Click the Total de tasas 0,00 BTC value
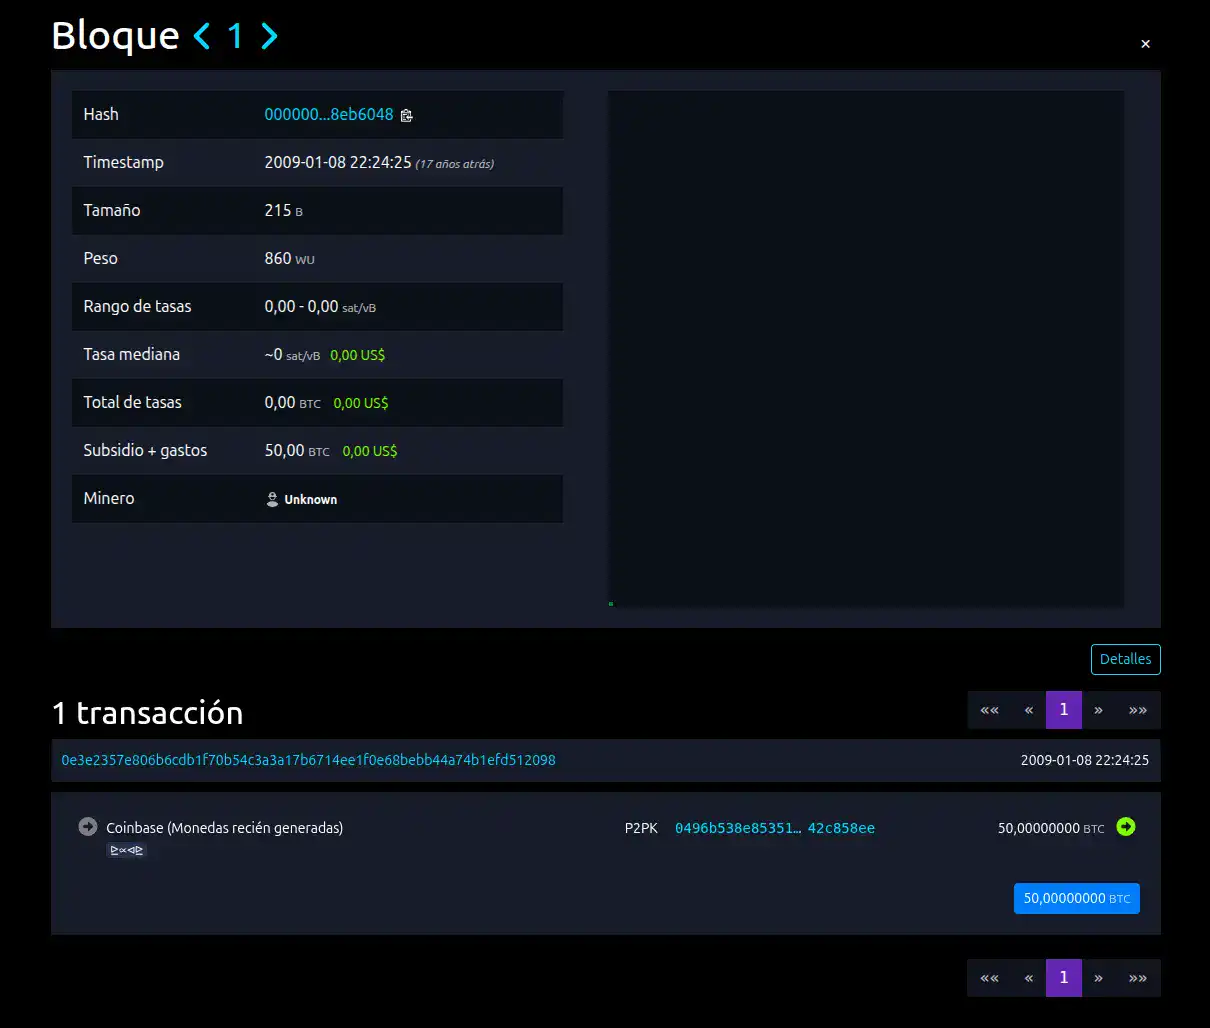Image resolution: width=1210 pixels, height=1028 pixels. [x=293, y=402]
